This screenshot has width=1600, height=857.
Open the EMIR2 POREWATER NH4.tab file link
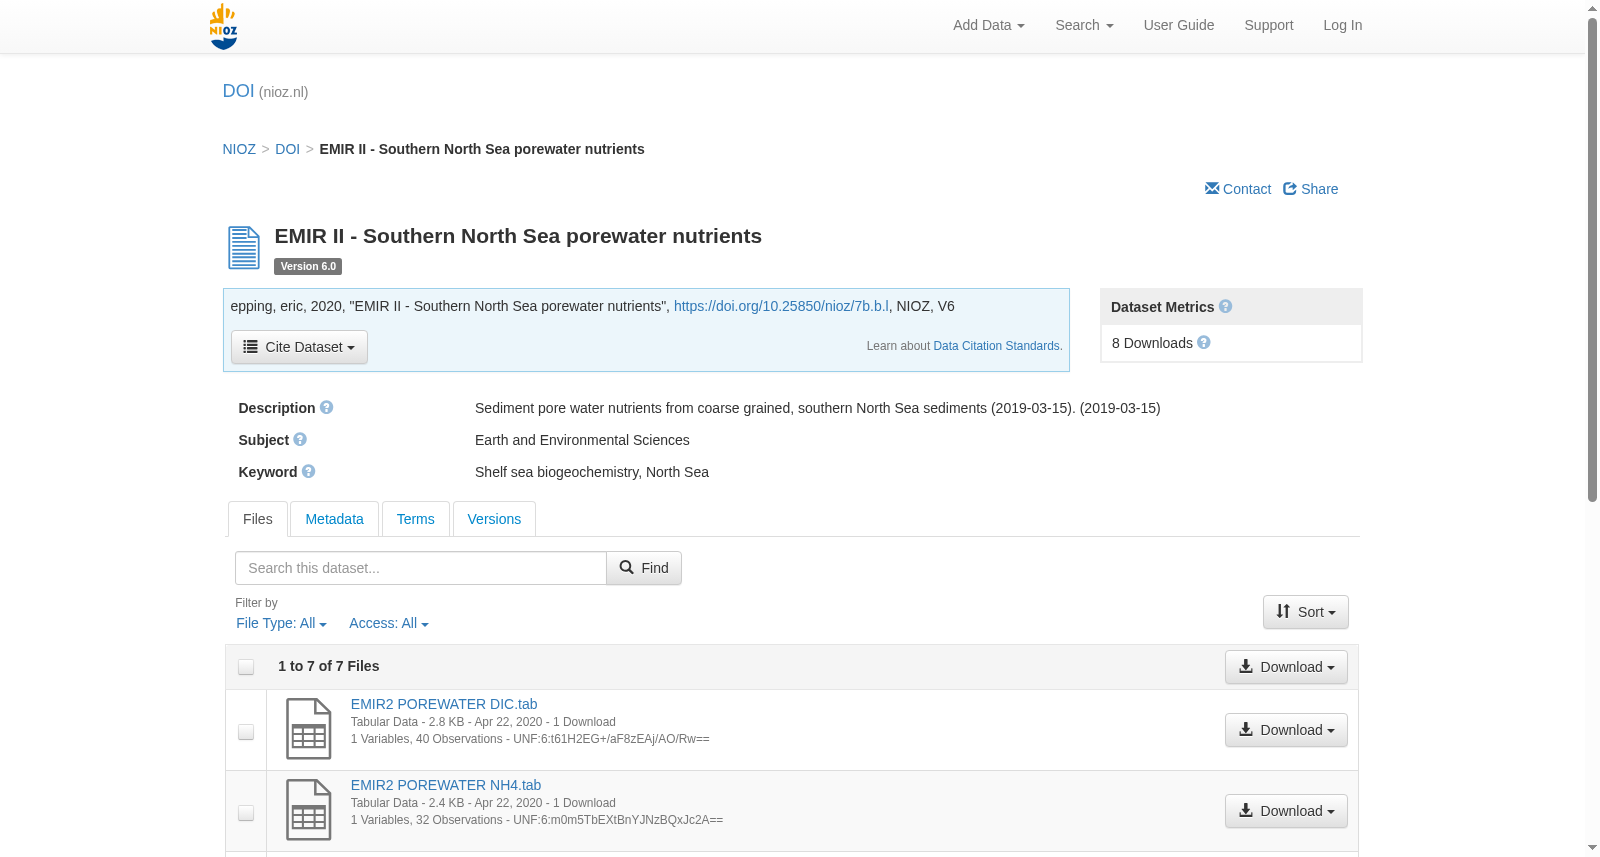click(446, 785)
